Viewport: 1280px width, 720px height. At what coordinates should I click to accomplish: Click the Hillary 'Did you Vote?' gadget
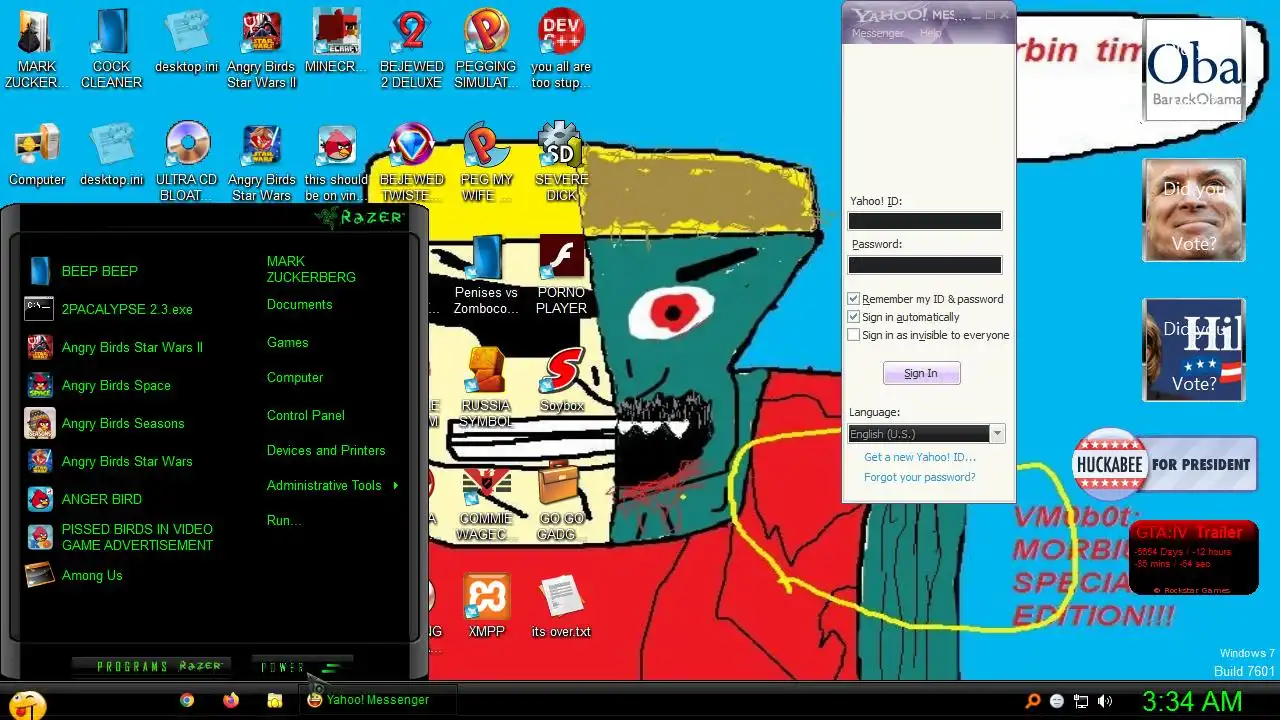[x=1194, y=350]
